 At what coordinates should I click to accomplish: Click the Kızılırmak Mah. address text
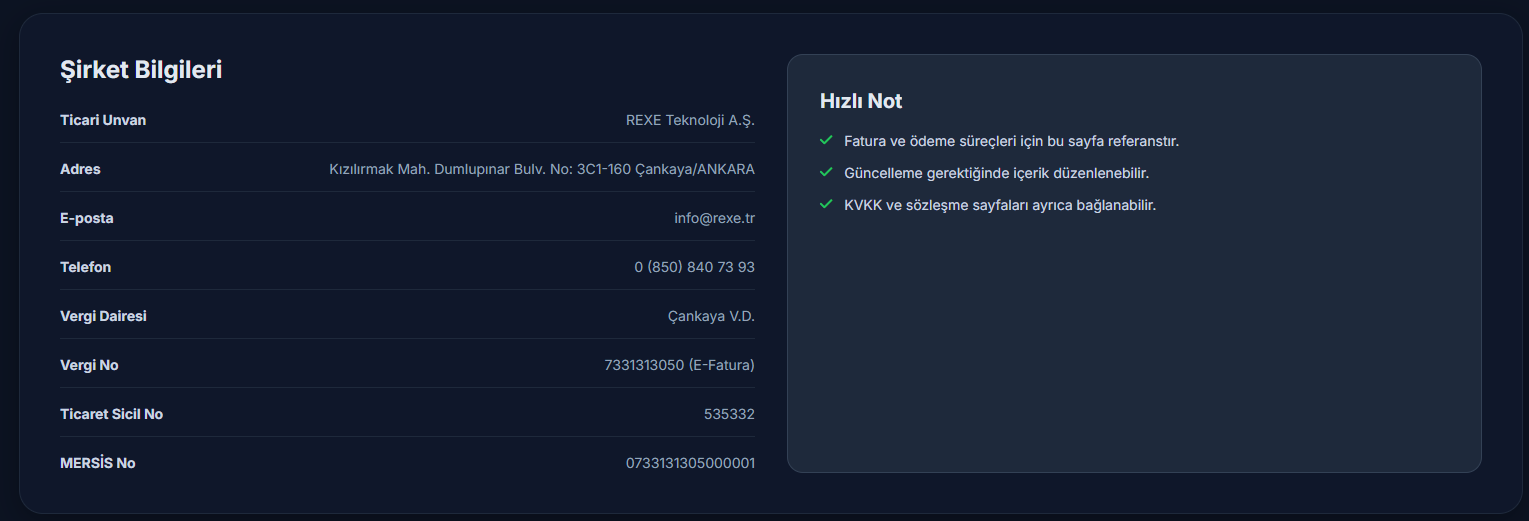pos(542,169)
